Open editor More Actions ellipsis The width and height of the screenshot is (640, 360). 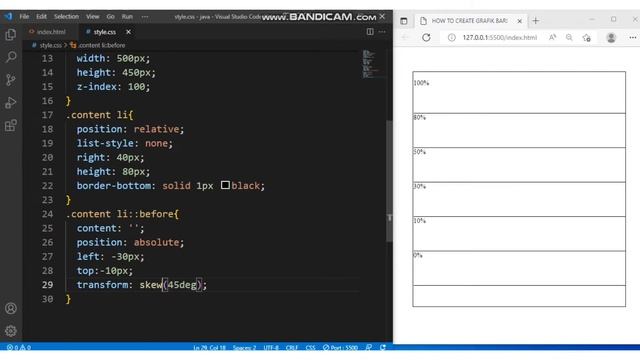[x=382, y=31]
